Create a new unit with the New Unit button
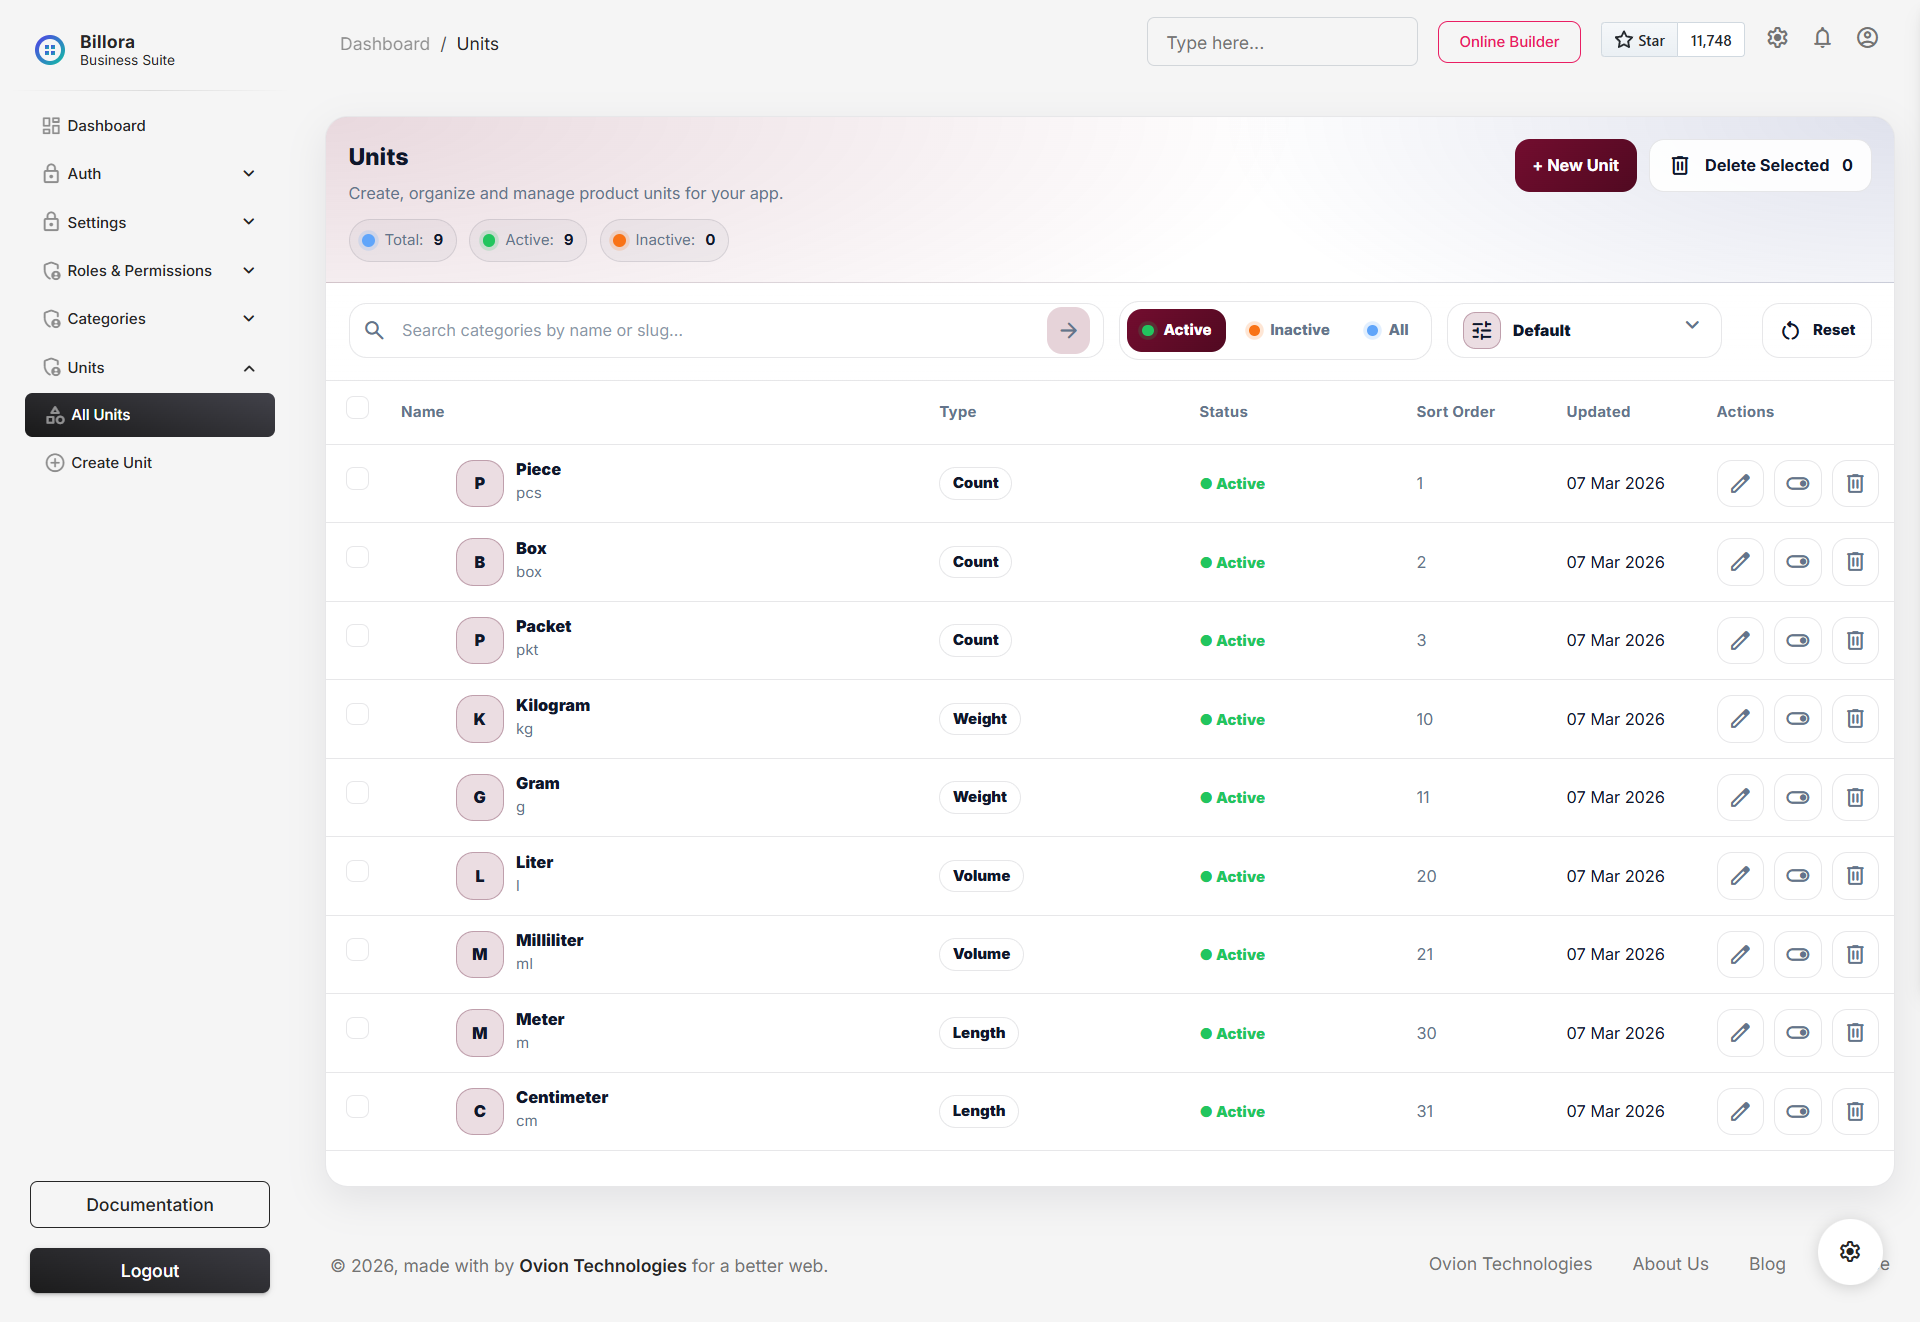The height and width of the screenshot is (1322, 1920). pyautogui.click(x=1575, y=165)
